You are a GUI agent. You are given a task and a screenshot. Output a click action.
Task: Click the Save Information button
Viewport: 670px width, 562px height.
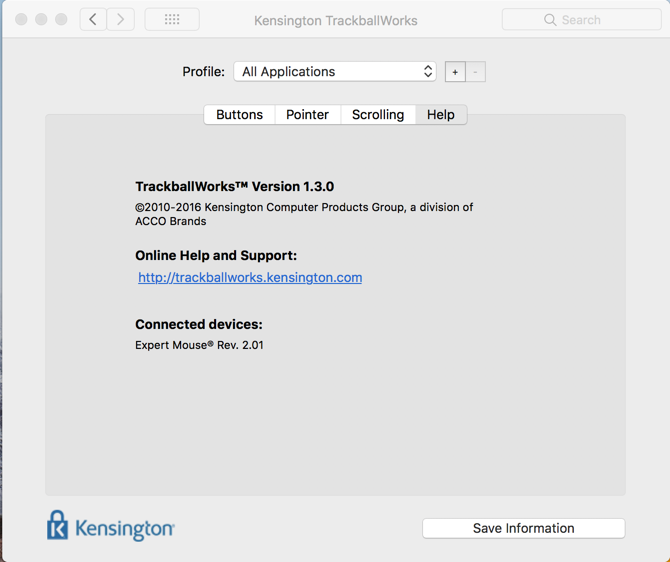(523, 528)
